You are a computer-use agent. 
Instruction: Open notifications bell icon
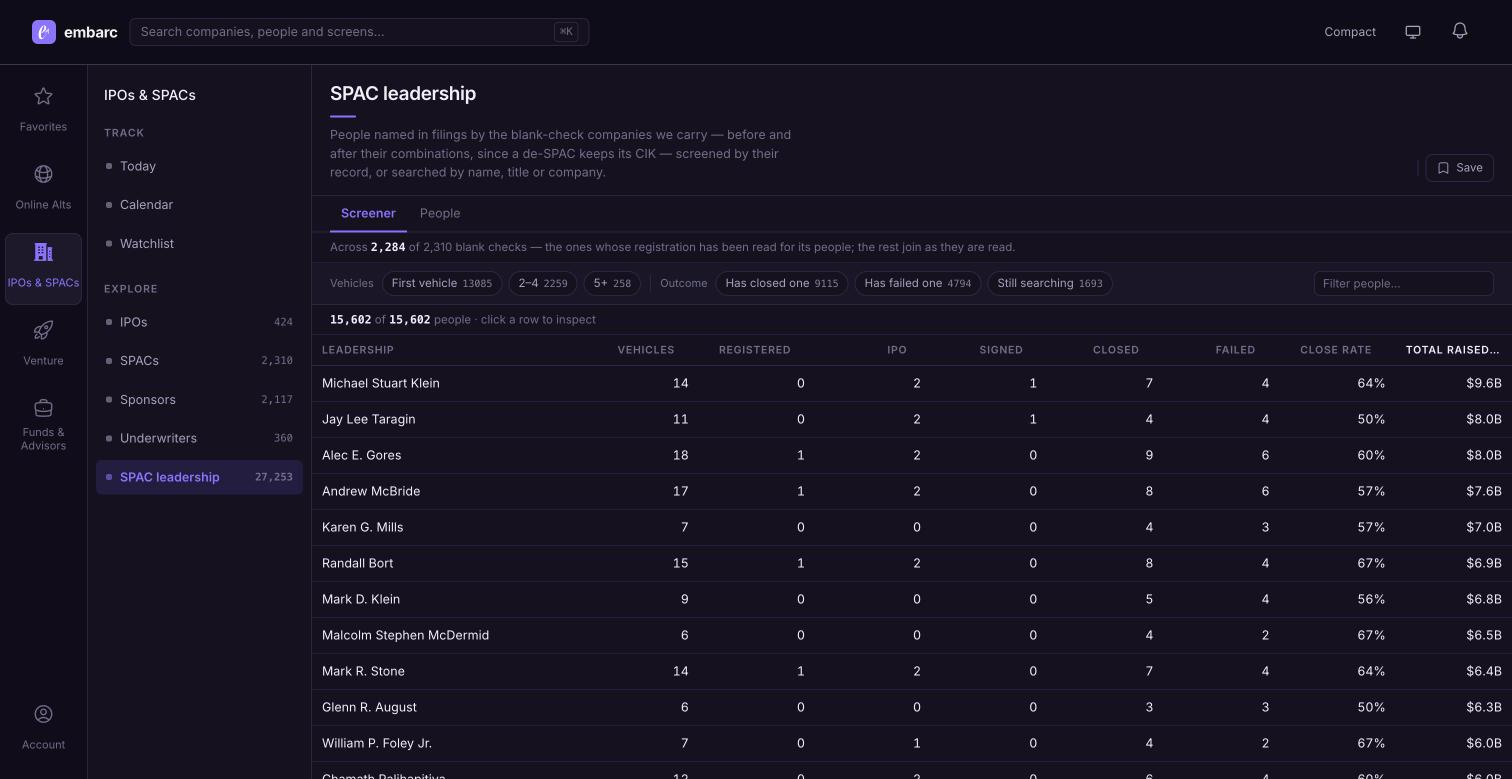point(1460,32)
